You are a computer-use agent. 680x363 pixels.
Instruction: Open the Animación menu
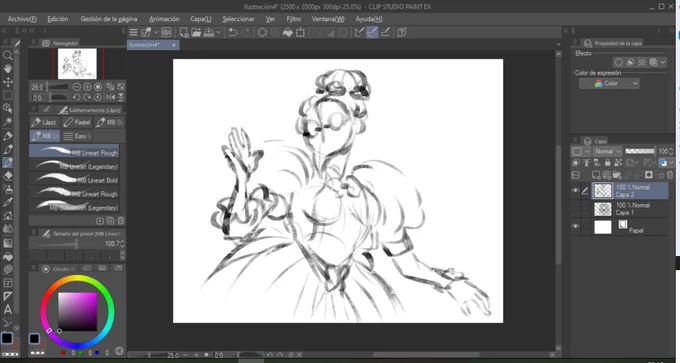click(164, 19)
